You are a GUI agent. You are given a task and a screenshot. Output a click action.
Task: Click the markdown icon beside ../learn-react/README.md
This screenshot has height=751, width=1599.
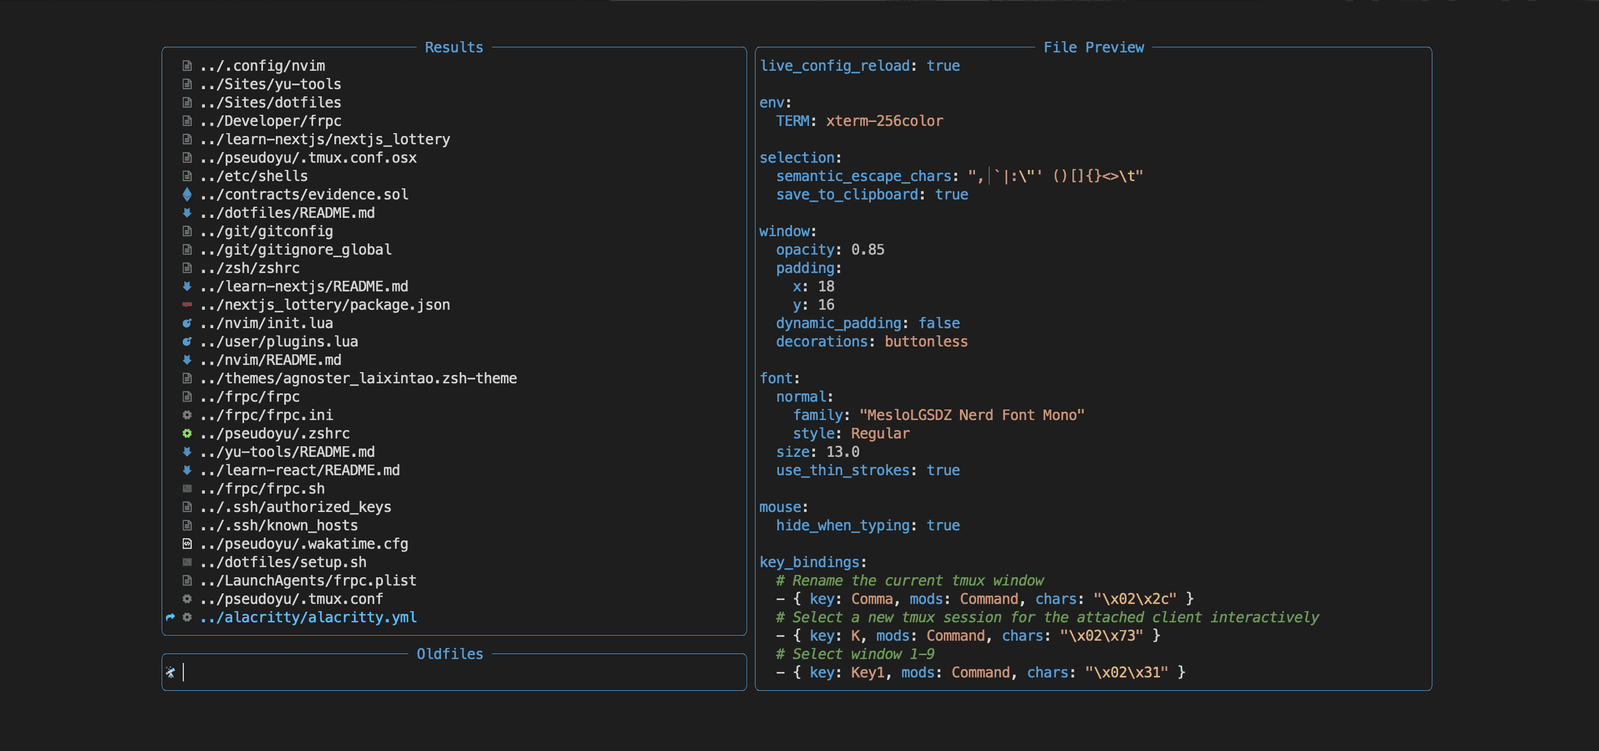click(187, 470)
